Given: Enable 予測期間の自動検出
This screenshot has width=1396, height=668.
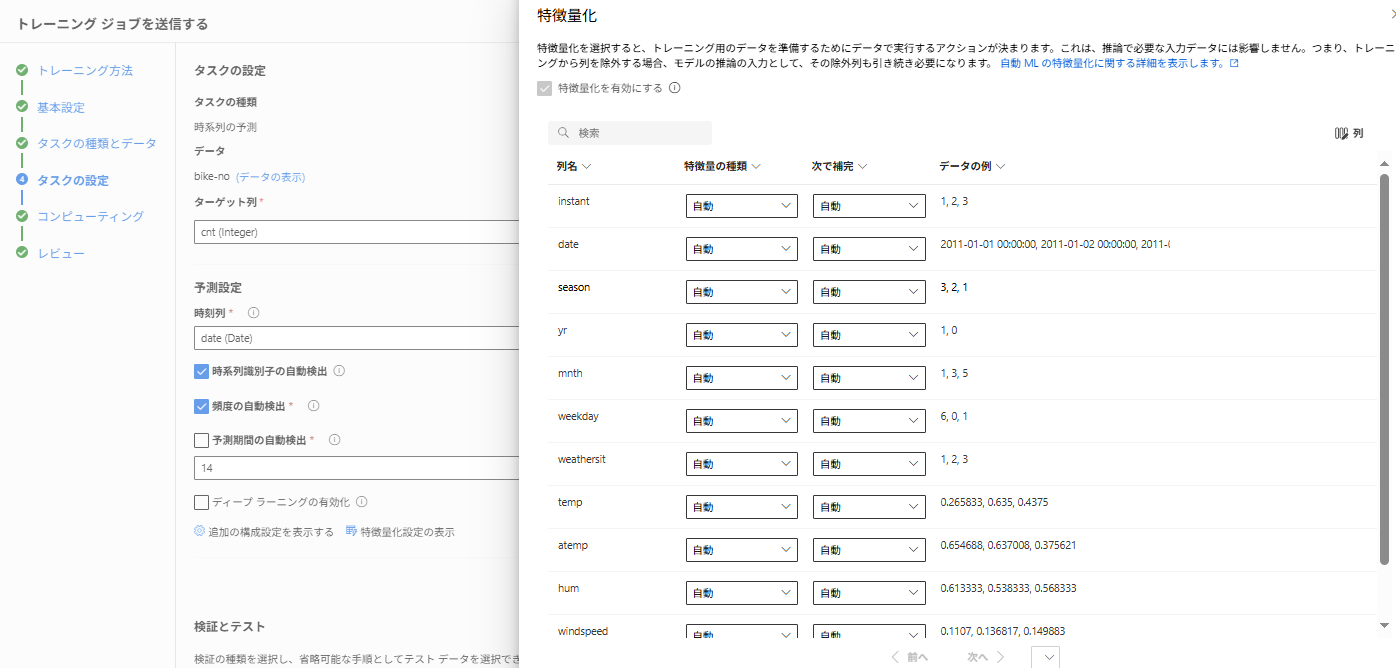Looking at the screenshot, I should pos(201,438).
